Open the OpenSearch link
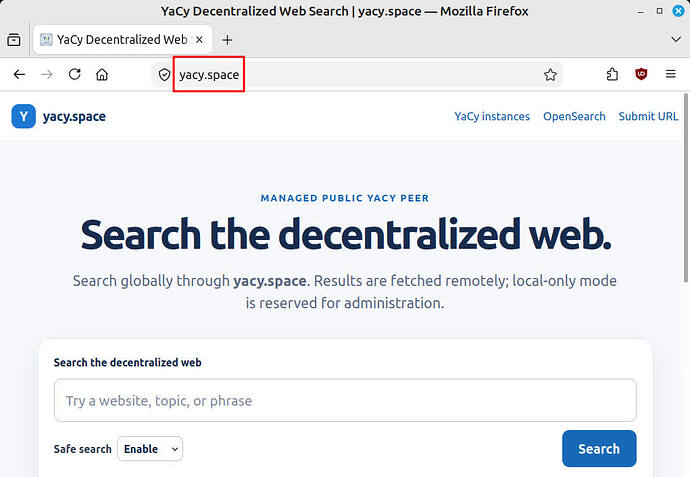690x477 pixels. tap(574, 116)
